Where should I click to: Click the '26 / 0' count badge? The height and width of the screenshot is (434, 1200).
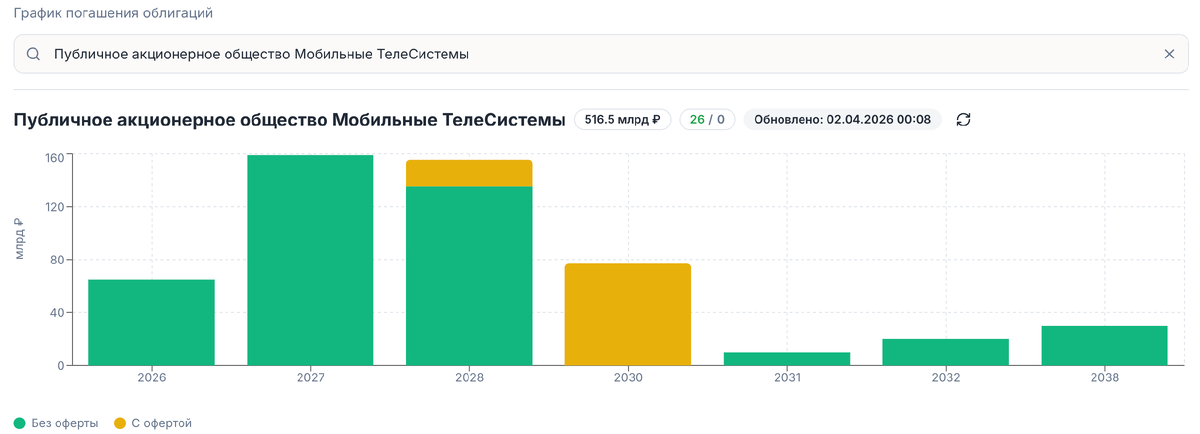pos(708,120)
